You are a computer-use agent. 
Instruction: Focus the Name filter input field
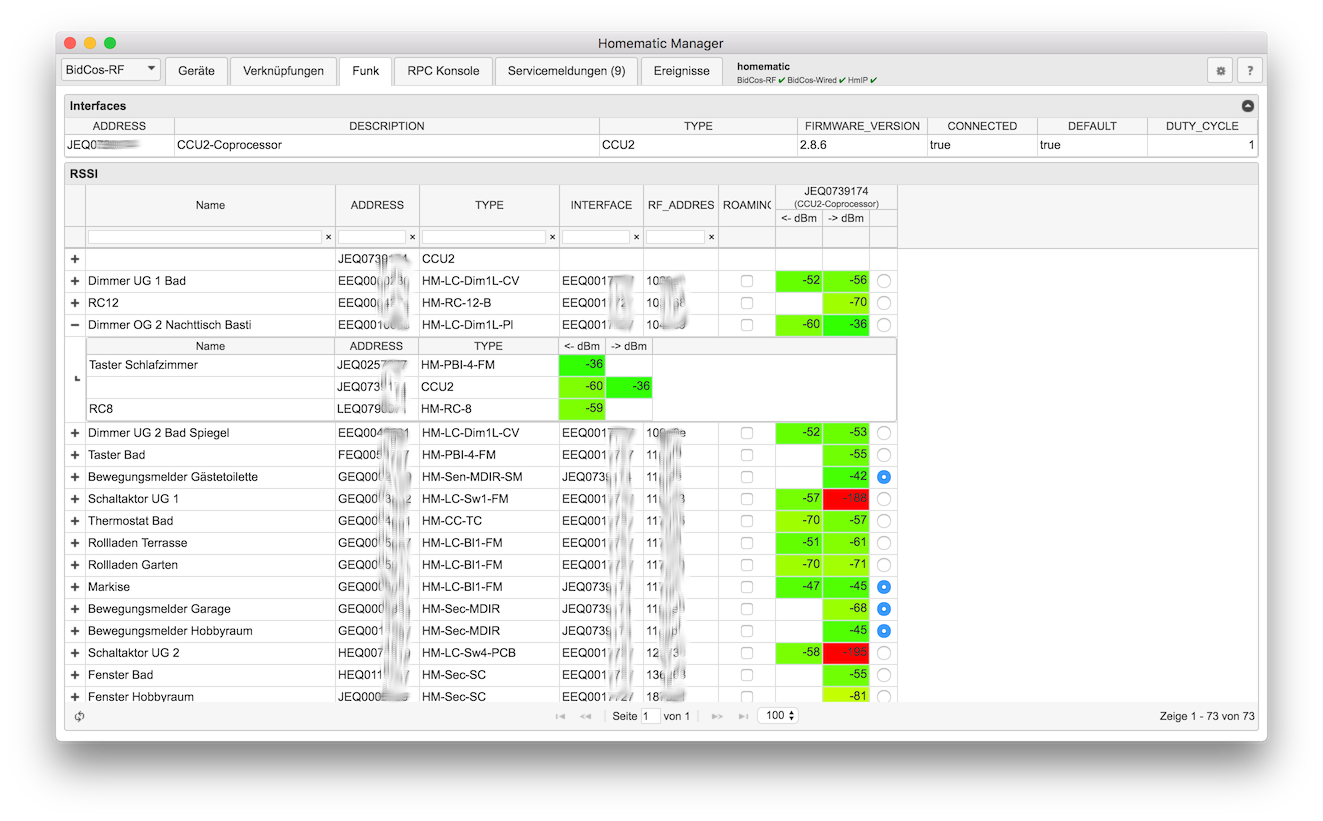pyautogui.click(x=205, y=238)
